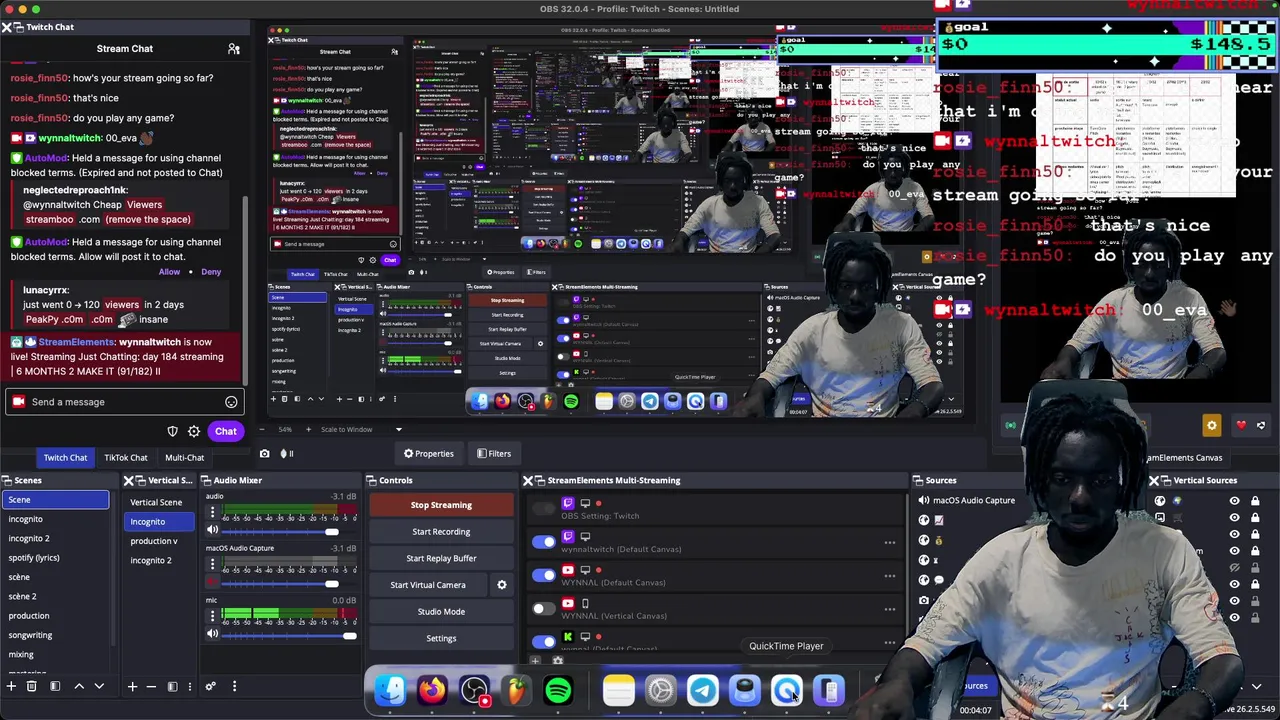Image resolution: width=1280 pixels, height=720 pixels.
Task: Open FL Studio from the dock
Action: point(516,690)
